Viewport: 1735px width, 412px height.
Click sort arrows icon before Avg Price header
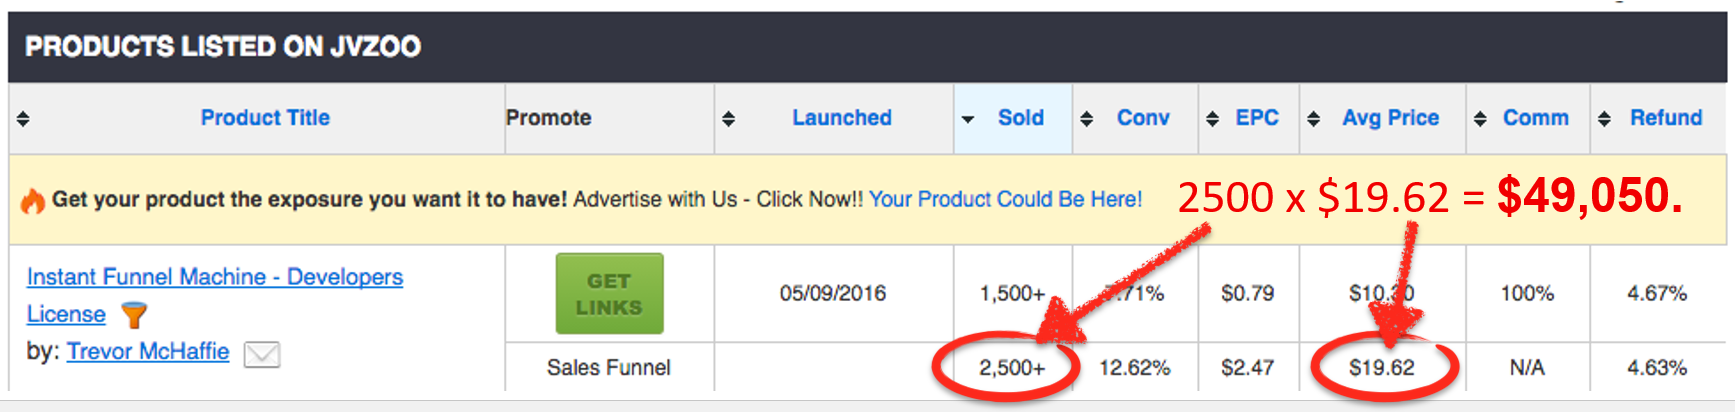pos(1314,119)
